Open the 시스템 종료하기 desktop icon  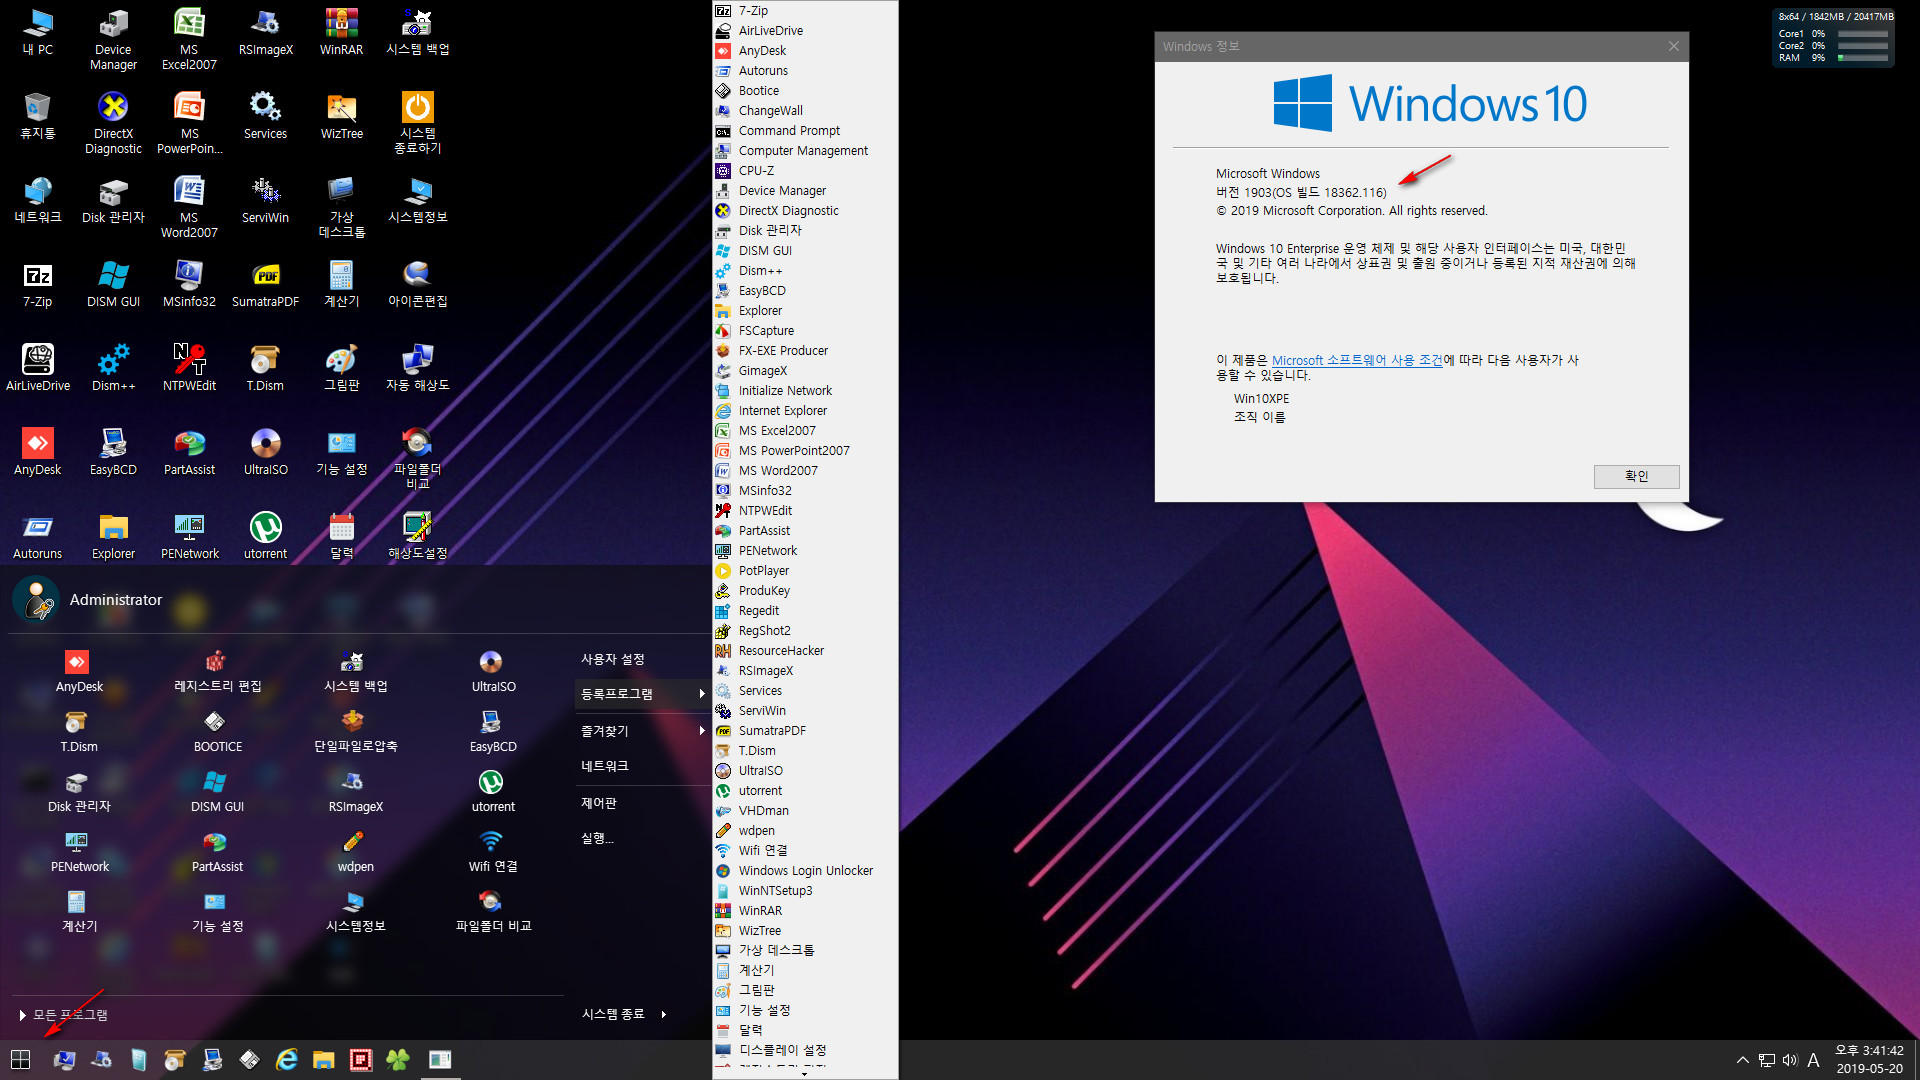417,123
